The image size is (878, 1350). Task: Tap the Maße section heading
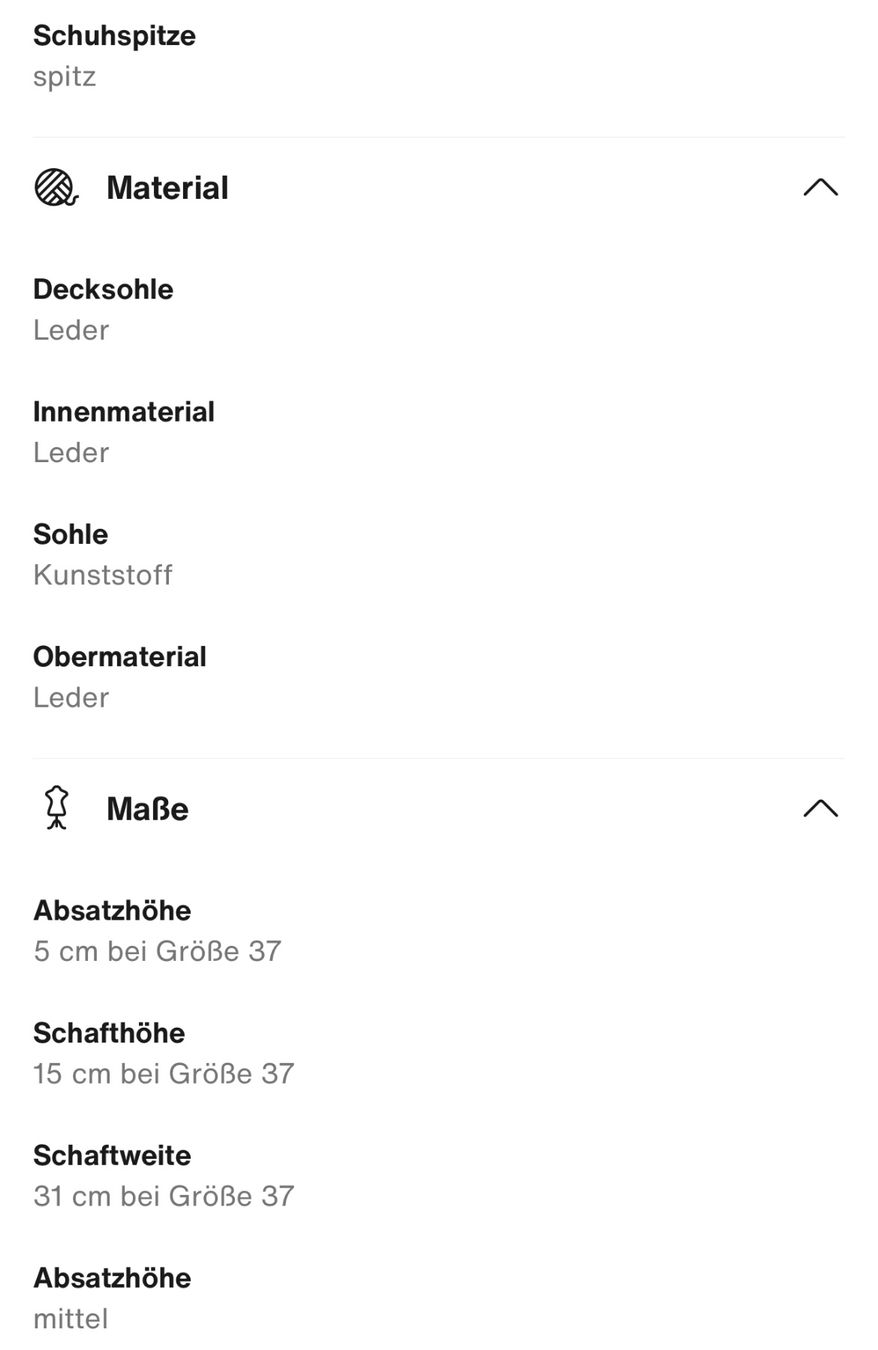(147, 809)
